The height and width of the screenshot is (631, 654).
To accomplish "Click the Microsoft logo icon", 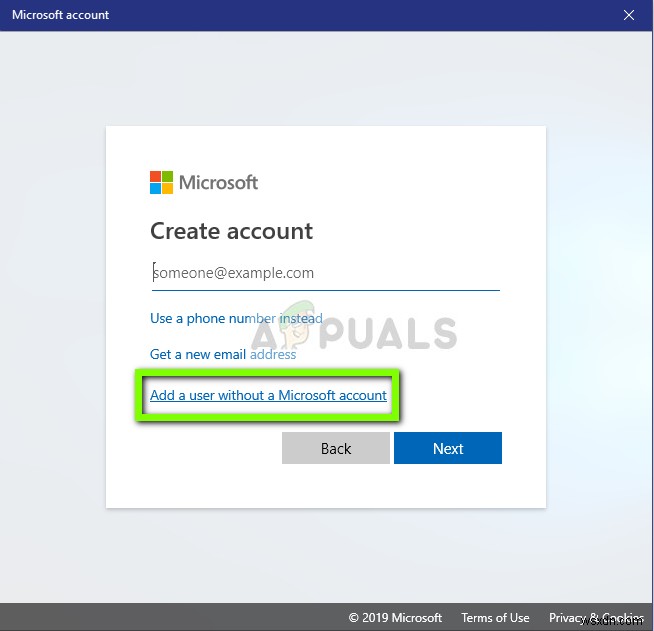I will 161,182.
